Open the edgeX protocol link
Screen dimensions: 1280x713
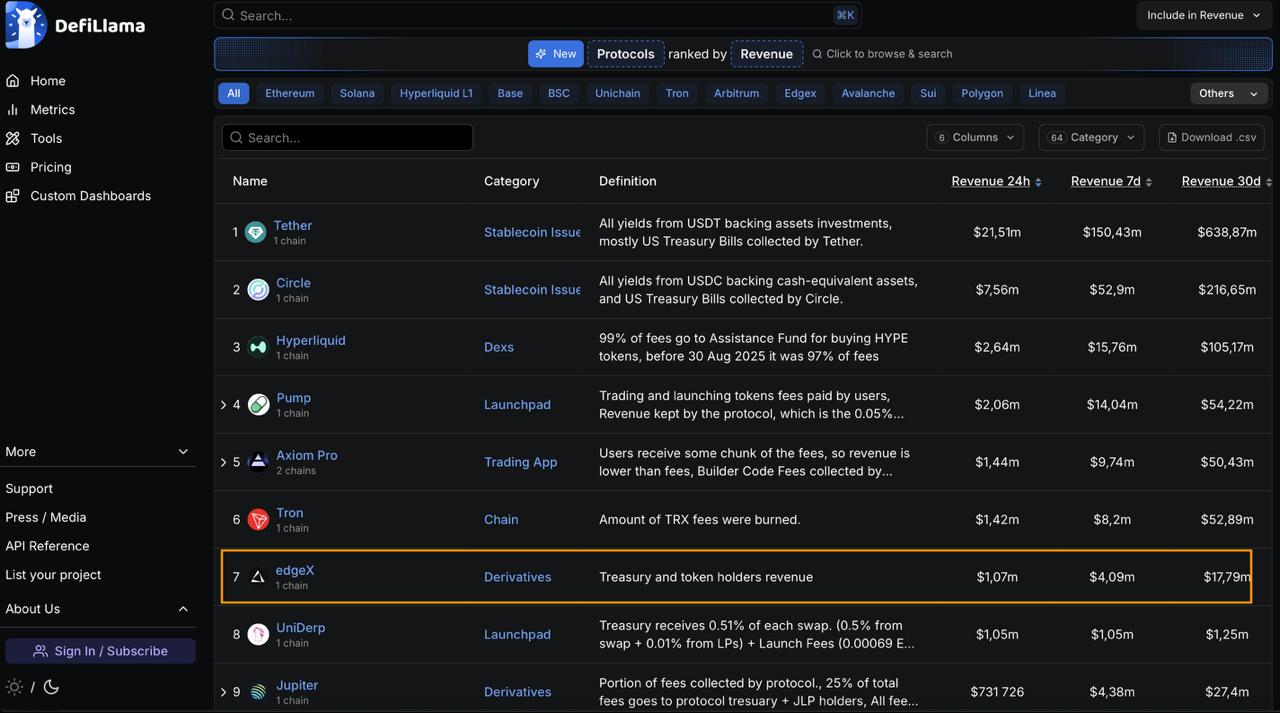pyautogui.click(x=295, y=570)
